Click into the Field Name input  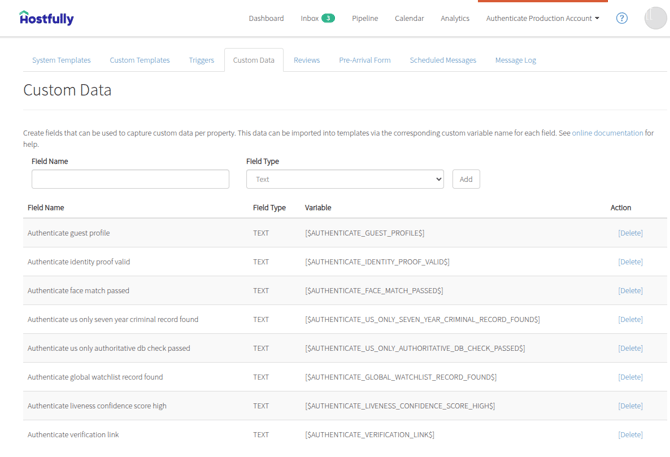(130, 179)
